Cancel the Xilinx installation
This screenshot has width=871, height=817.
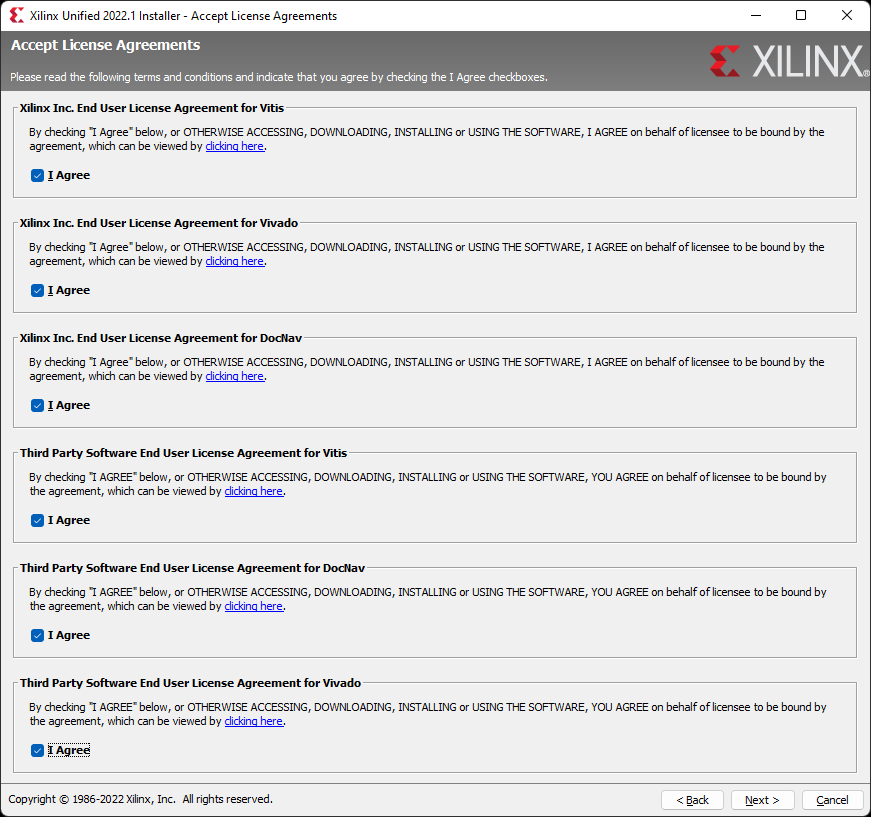832,800
